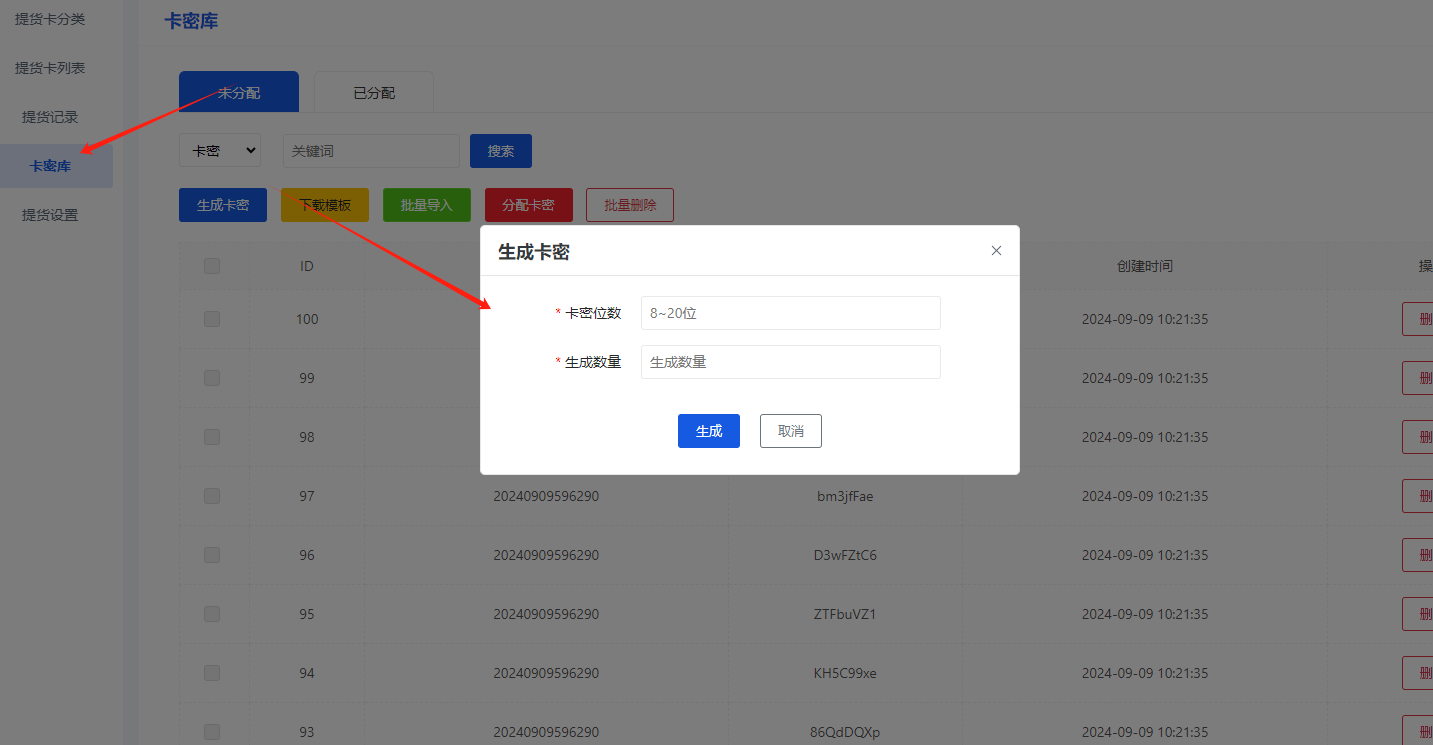Cancel the dialog via 取消
This screenshot has height=745, width=1433.
click(x=790, y=430)
